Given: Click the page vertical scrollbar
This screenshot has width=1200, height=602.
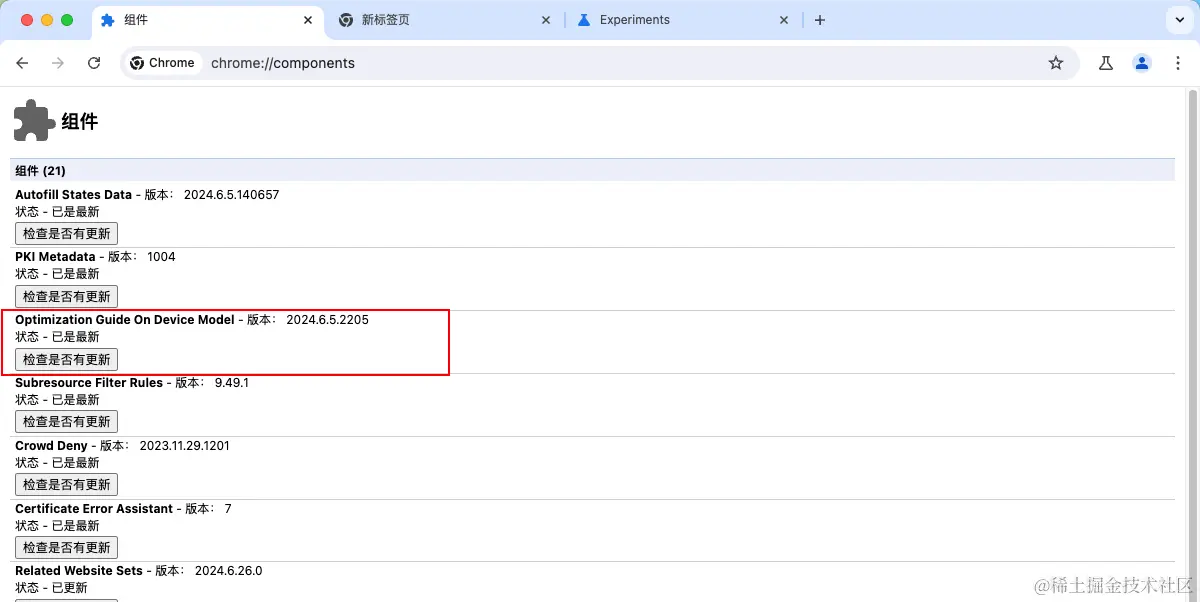Looking at the screenshot, I should pyautogui.click(x=1192, y=345).
